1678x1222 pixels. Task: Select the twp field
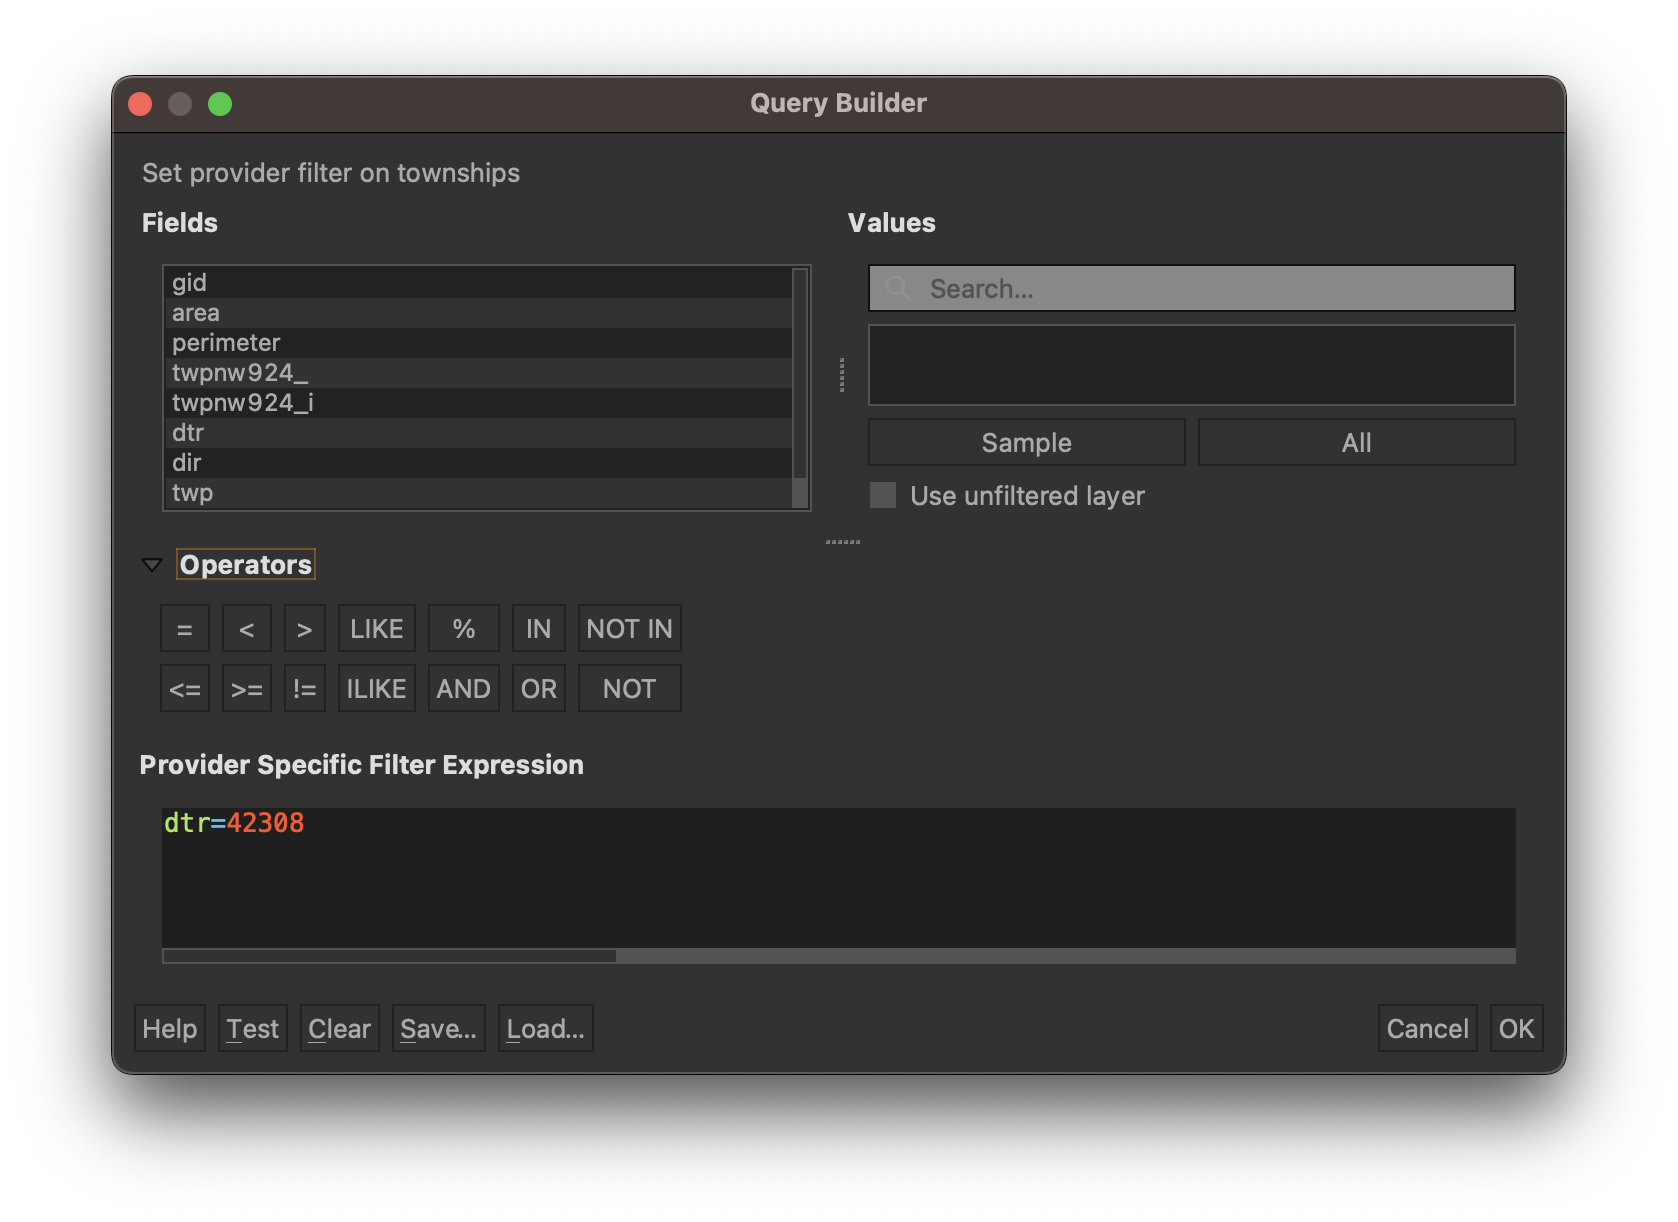tap(478, 493)
